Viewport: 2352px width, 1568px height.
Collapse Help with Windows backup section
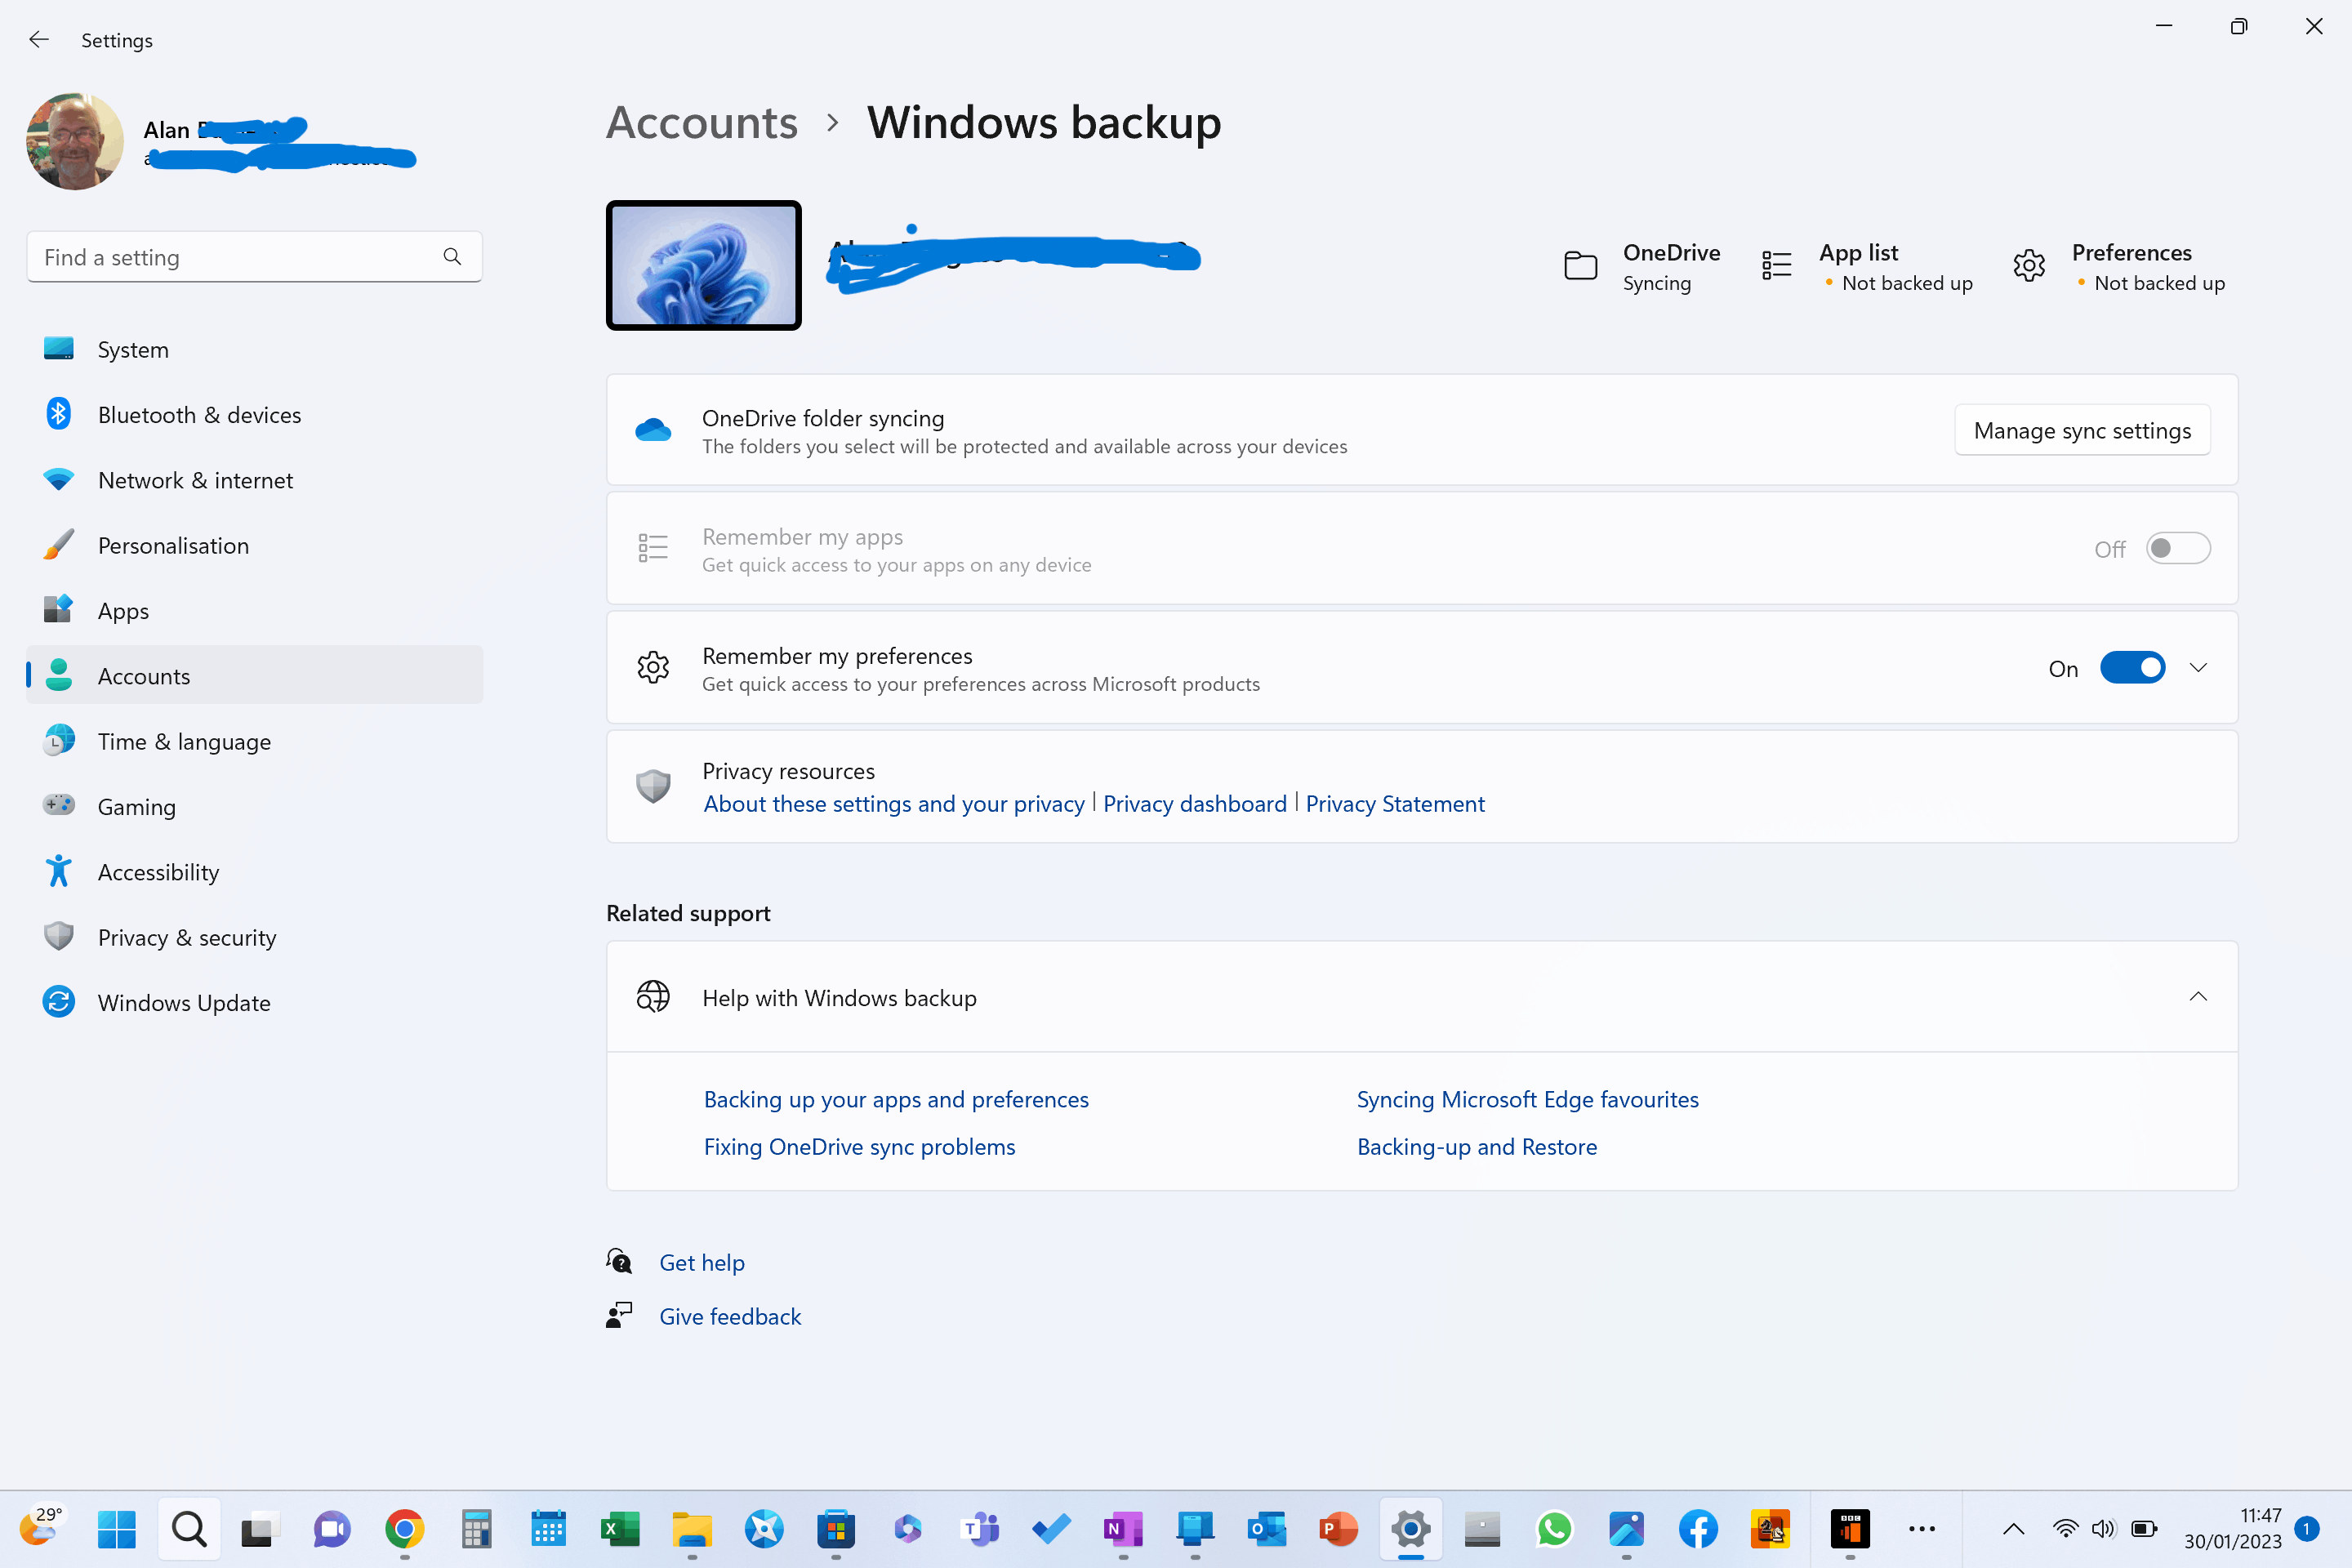[2198, 997]
